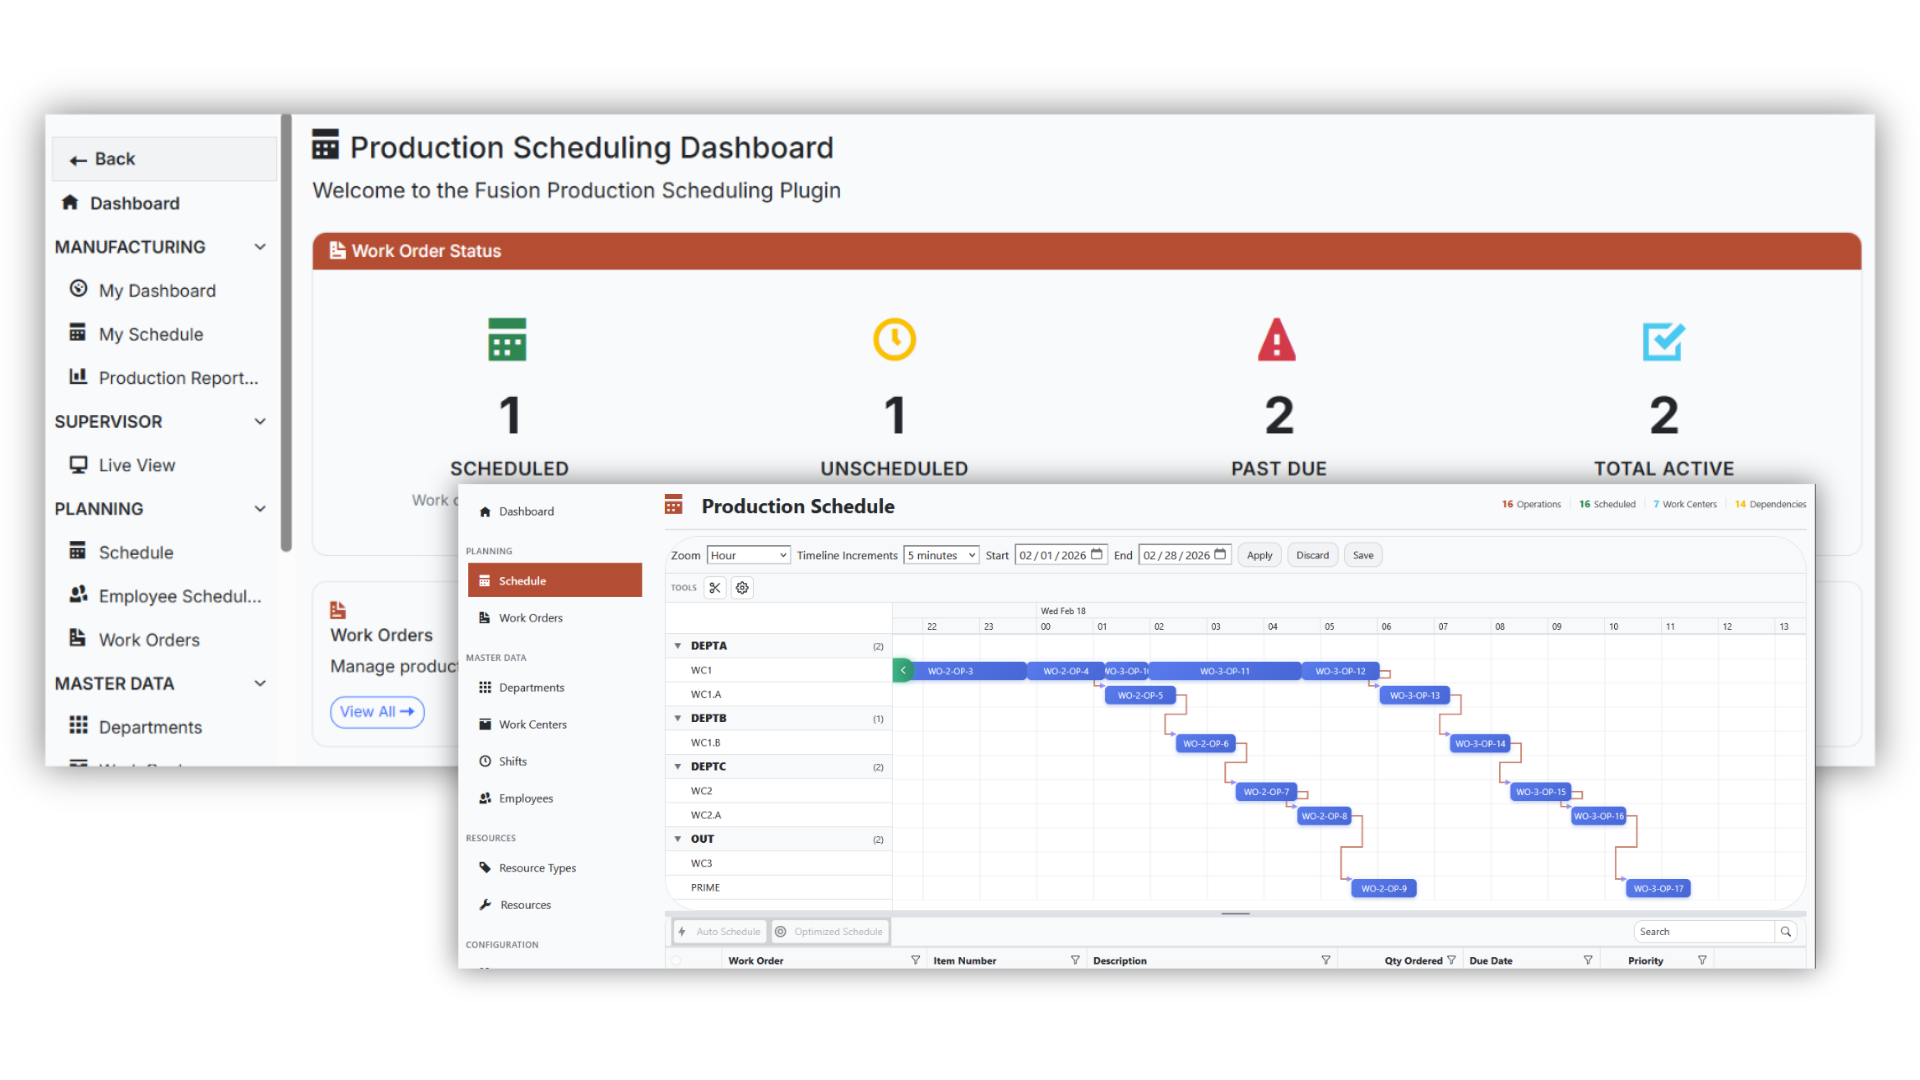Open the Timeline Increments dropdown

coord(941,555)
